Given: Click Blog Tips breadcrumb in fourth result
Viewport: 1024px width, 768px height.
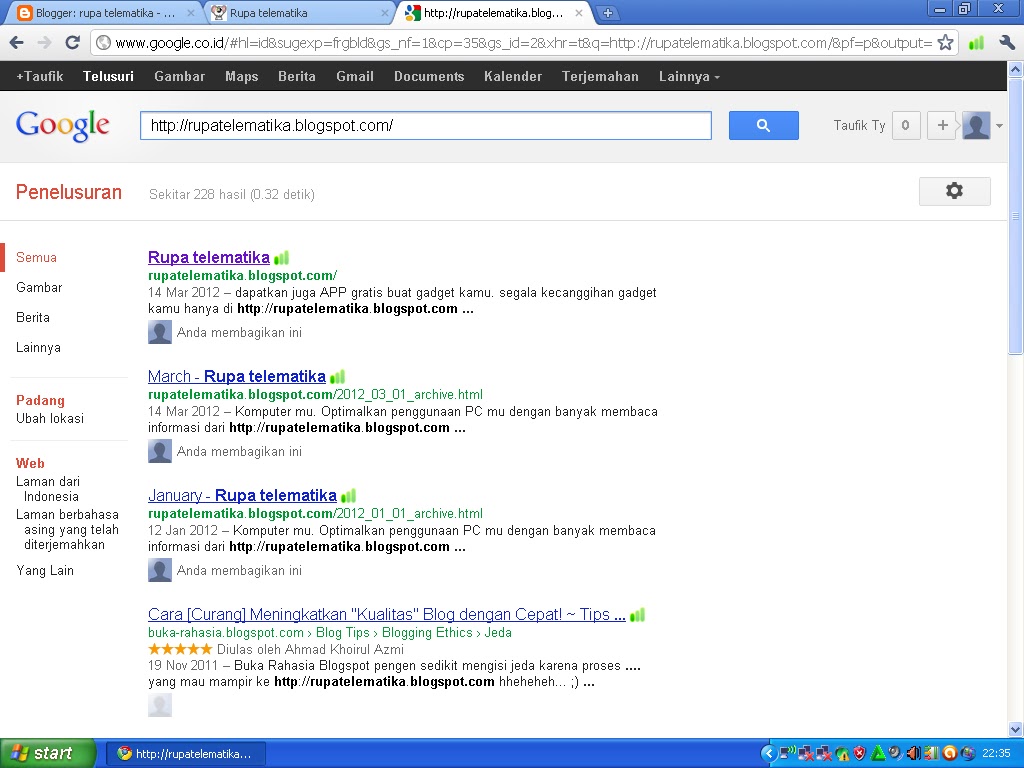Looking at the screenshot, I should pos(343,632).
